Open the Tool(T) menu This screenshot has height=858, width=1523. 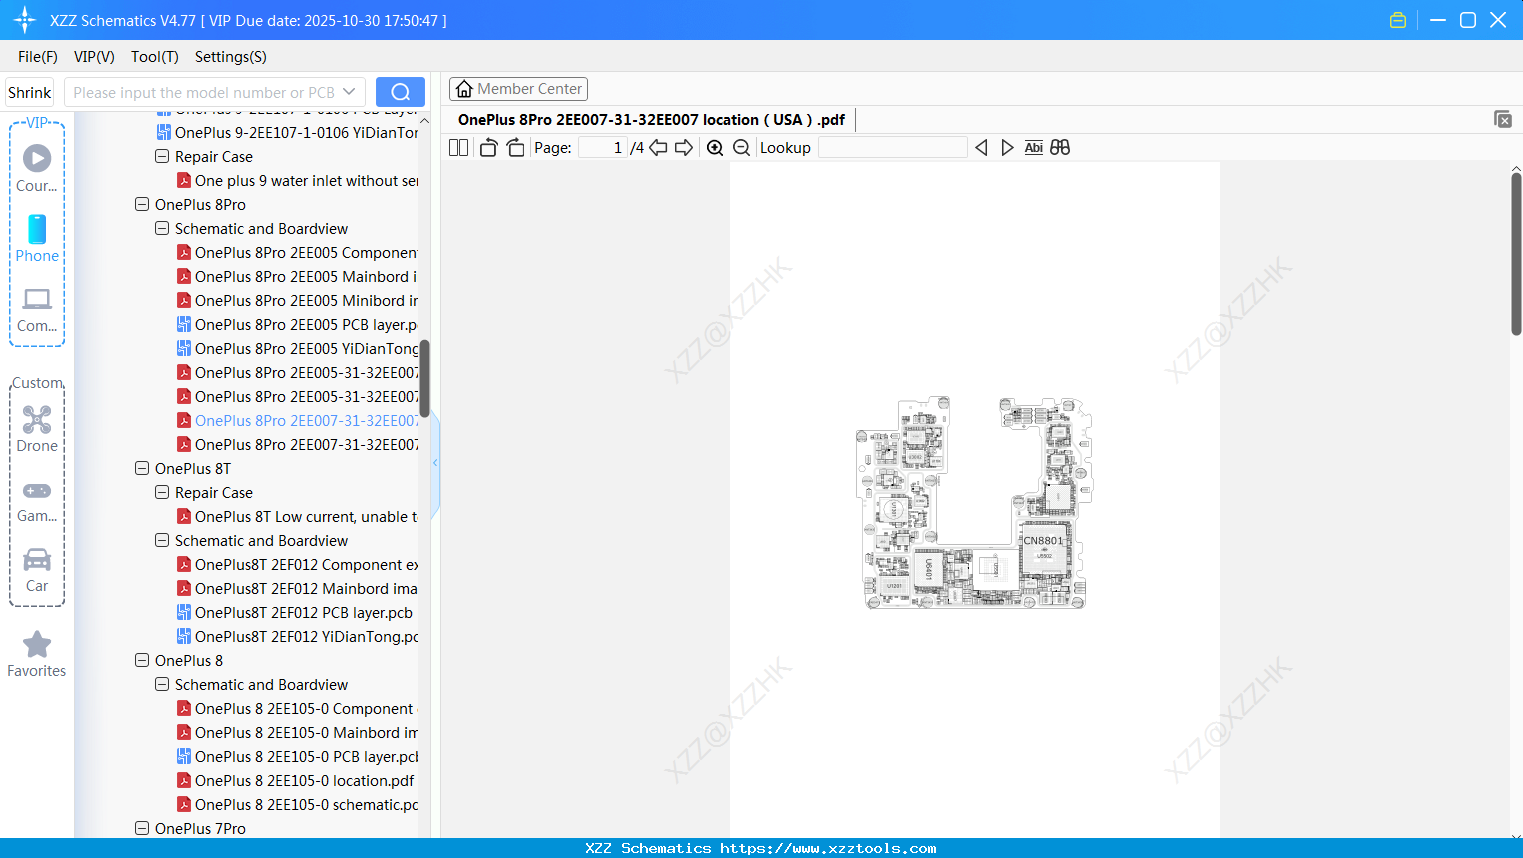click(154, 57)
